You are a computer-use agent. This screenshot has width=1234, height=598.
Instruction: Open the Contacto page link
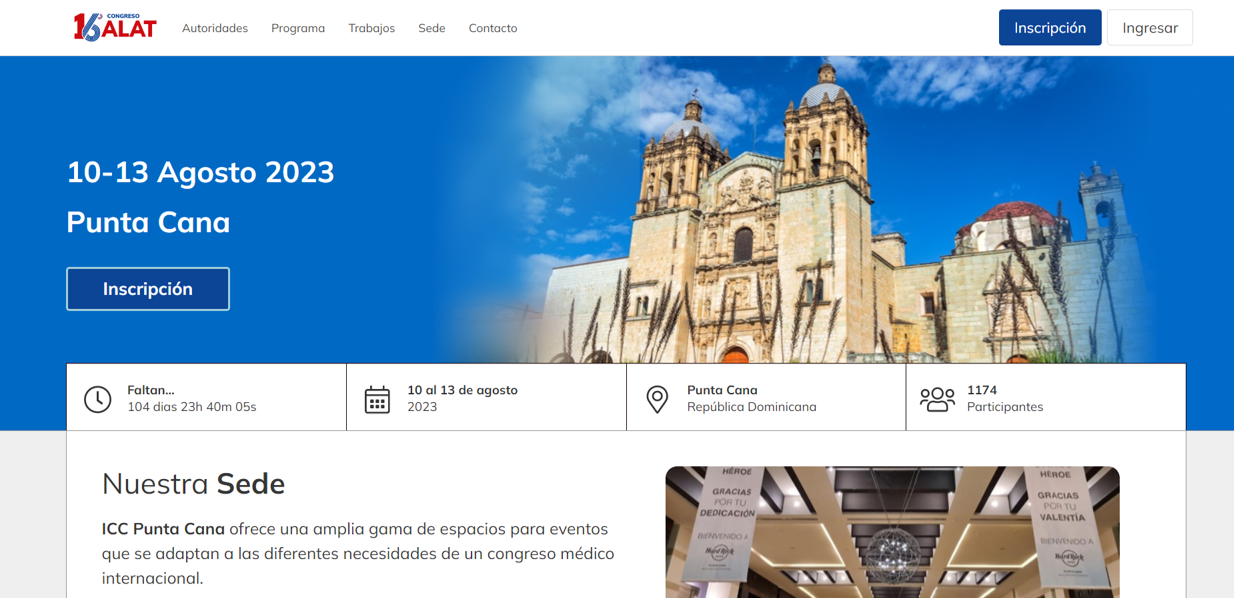pos(493,28)
